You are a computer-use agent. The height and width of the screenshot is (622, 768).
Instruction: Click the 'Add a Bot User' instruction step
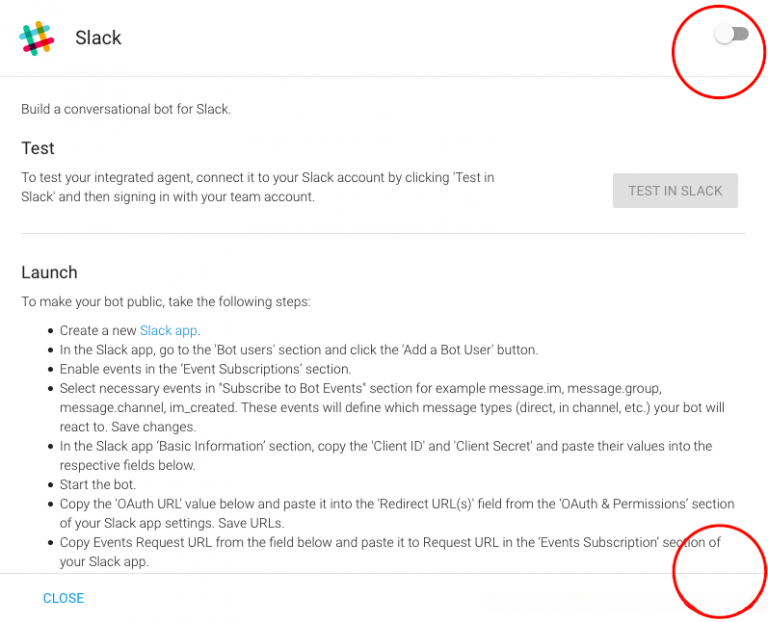point(298,350)
